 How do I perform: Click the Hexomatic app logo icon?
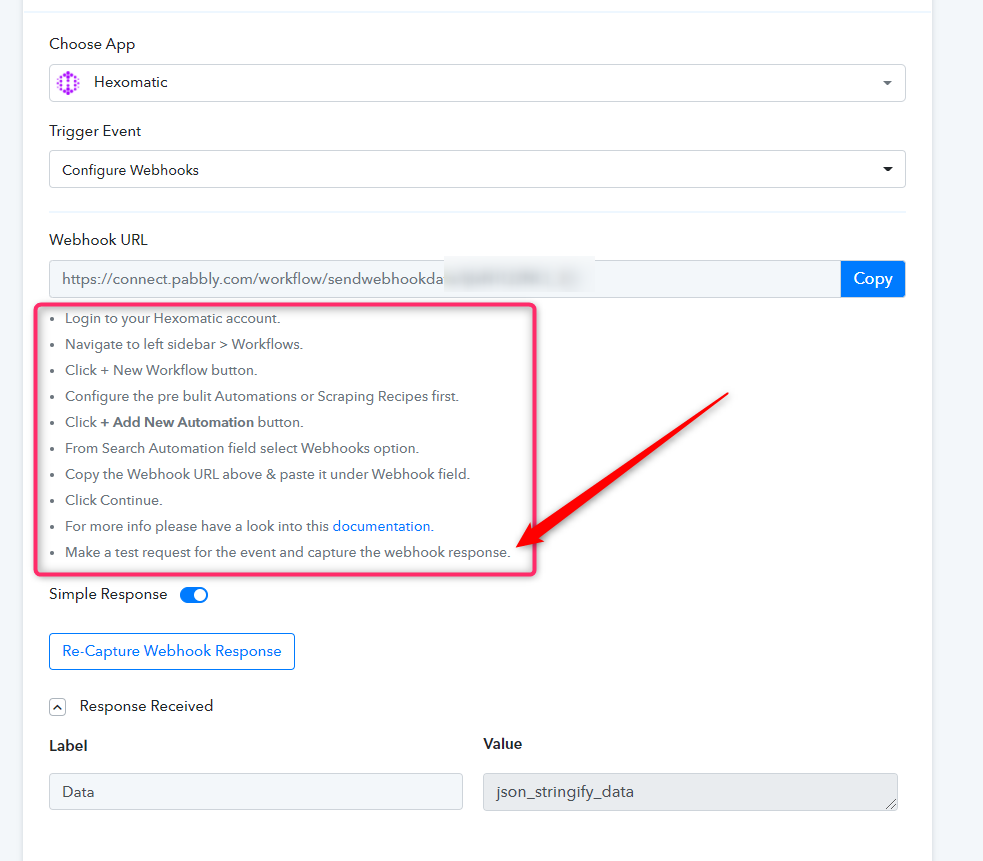pos(68,83)
